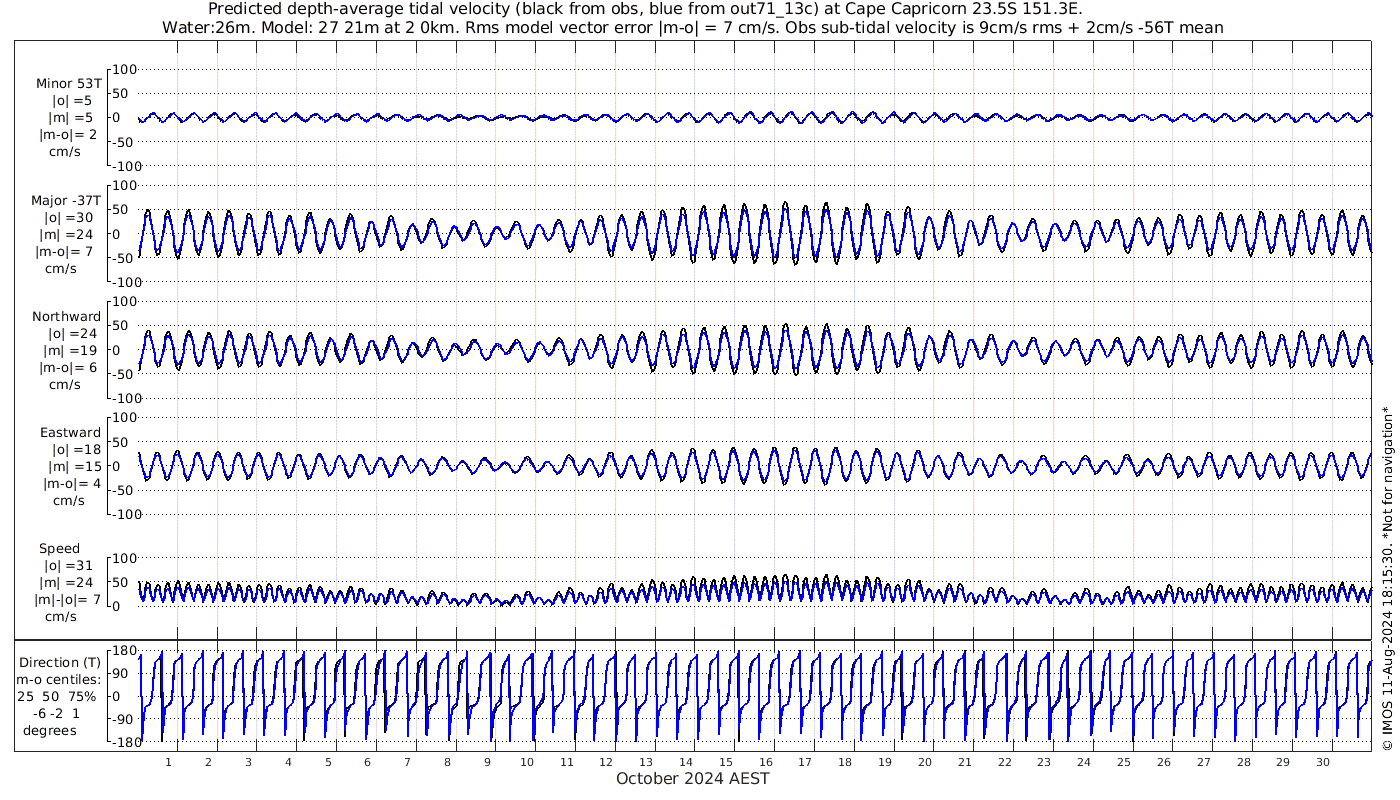Click the "Direction (T)" panel label
The image size is (1400, 800).
pos(61,663)
